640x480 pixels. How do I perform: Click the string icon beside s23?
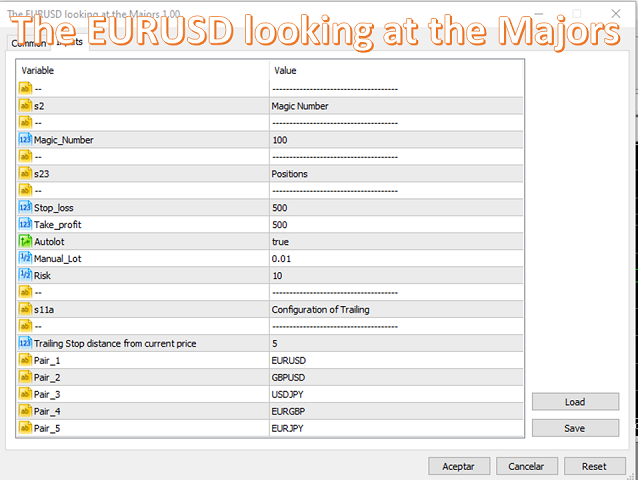pos(25,173)
